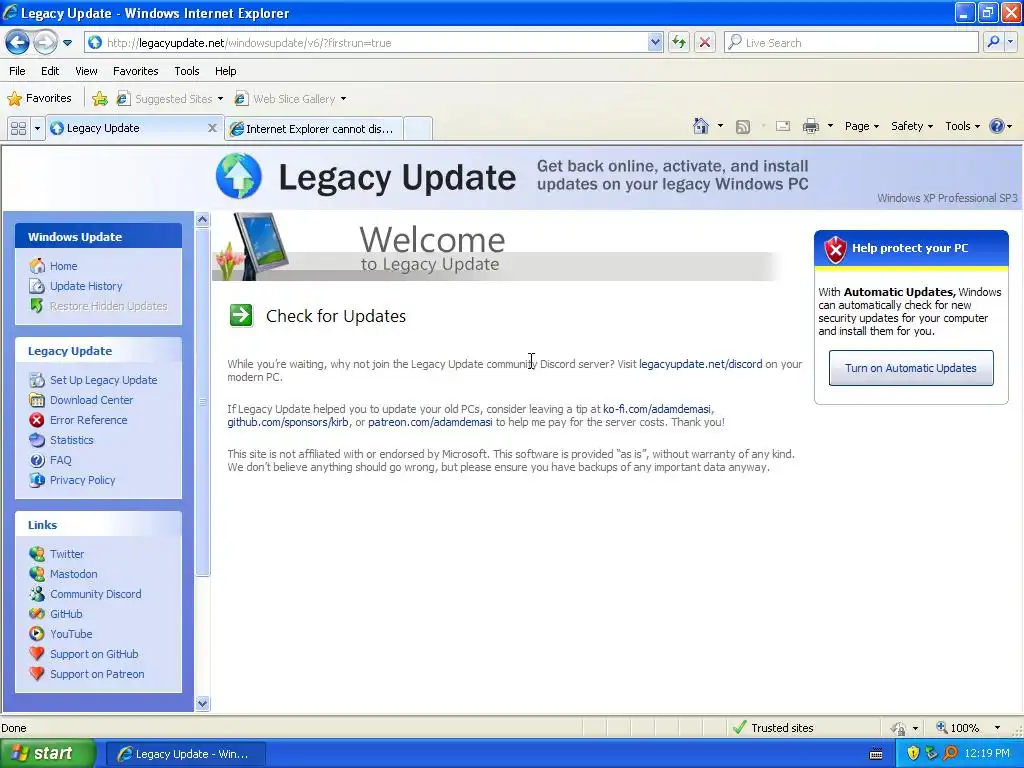
Task: Open the Favorites menu
Action: pos(136,71)
